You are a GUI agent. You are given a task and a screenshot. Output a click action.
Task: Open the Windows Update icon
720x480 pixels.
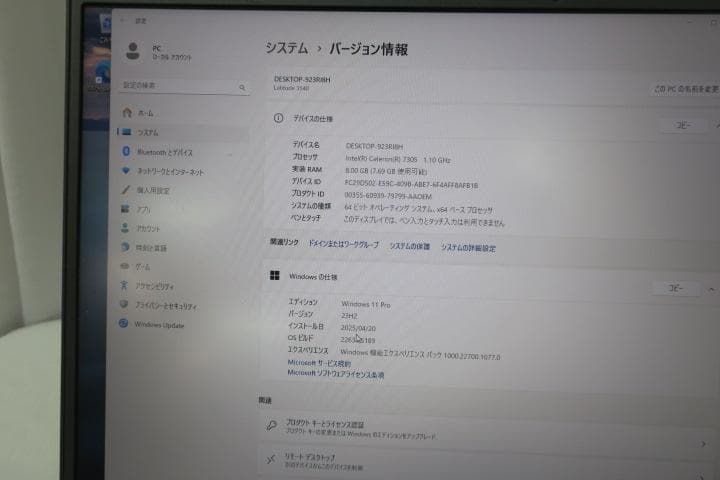point(124,323)
